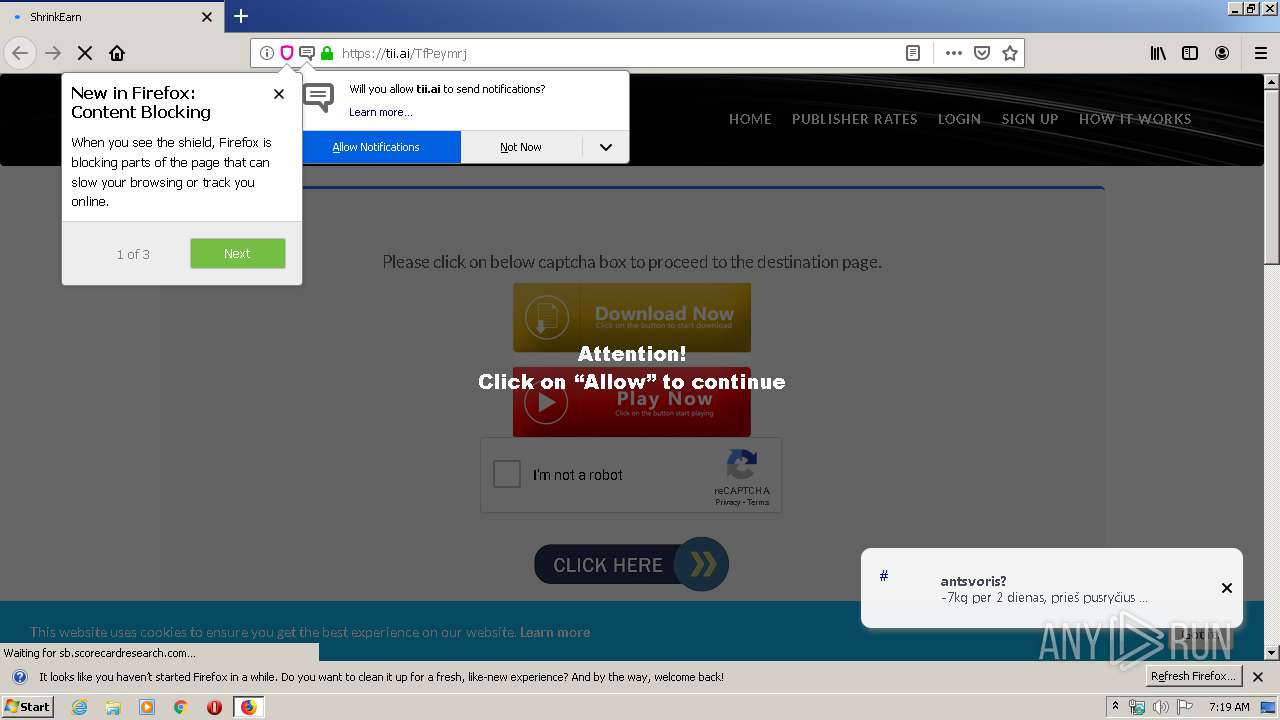This screenshot has height=720, width=1280.
Task: Open HOW IT WORKS menu item
Action: [1135, 119]
